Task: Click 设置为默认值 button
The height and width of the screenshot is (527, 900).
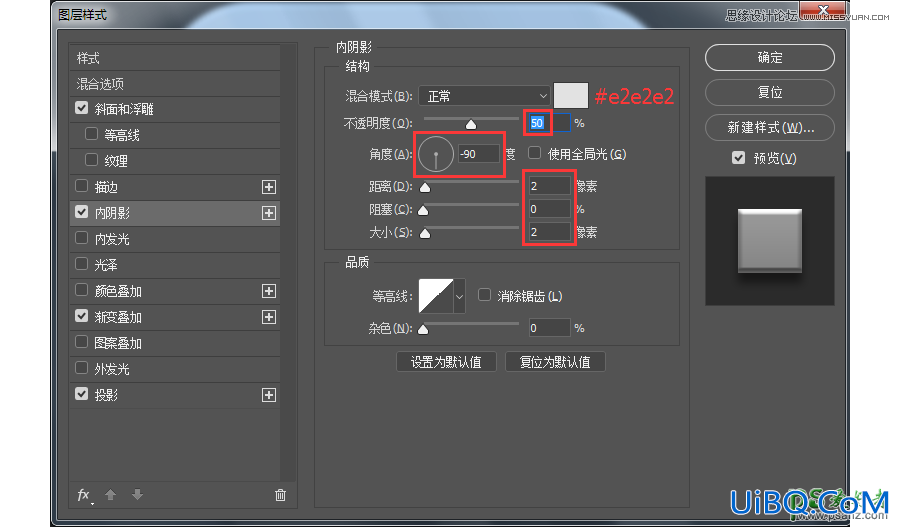Action: (x=446, y=362)
